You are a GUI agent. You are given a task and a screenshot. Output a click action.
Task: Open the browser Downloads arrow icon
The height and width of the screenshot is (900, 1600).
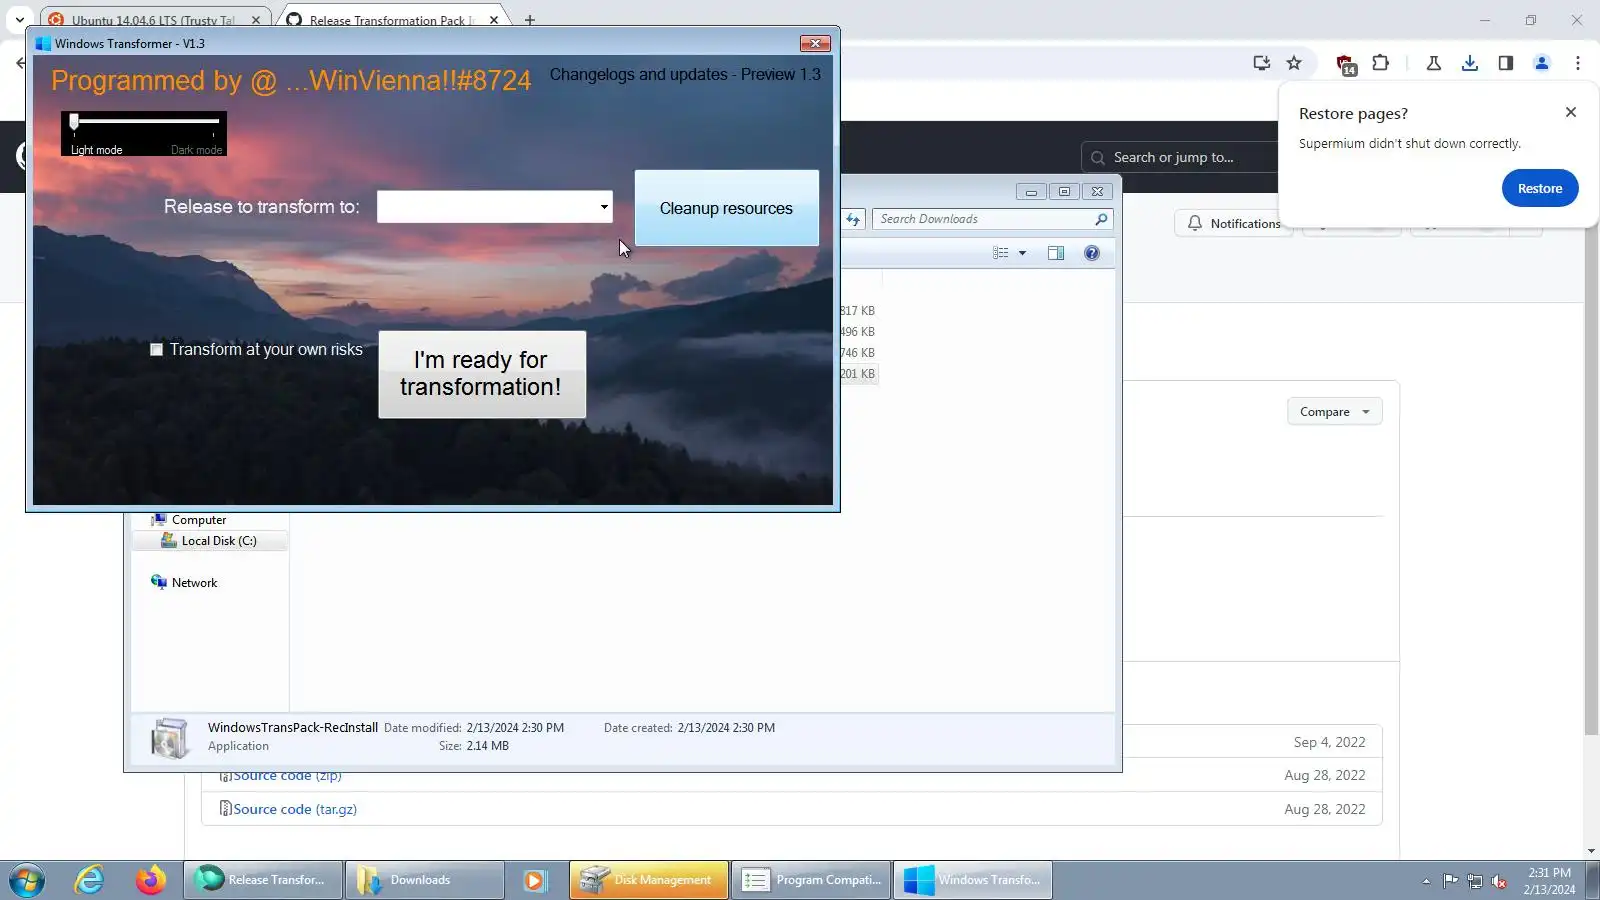1469,63
